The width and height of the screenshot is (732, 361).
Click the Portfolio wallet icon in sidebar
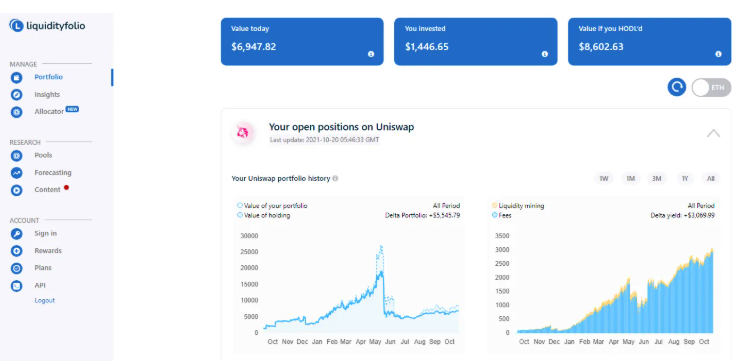(x=16, y=78)
